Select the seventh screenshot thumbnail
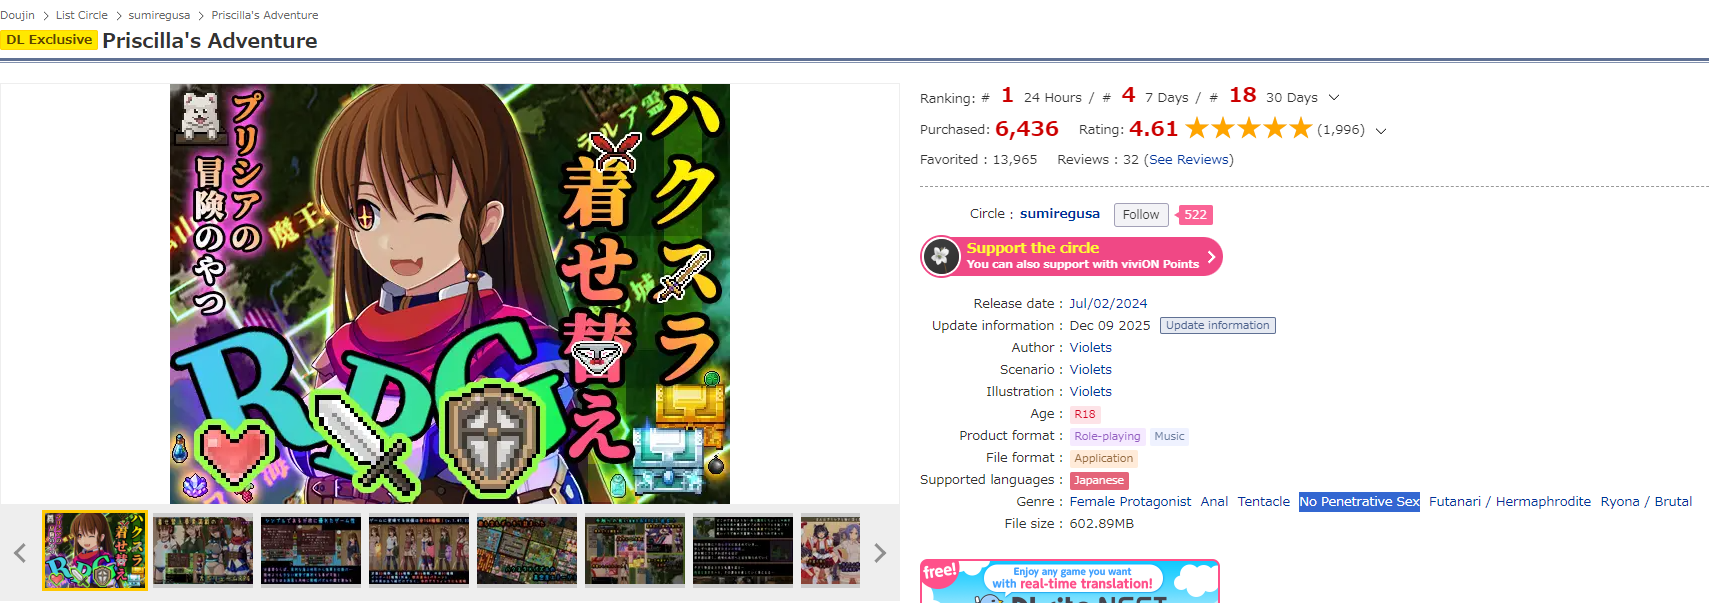This screenshot has height=603, width=1709. tap(743, 550)
